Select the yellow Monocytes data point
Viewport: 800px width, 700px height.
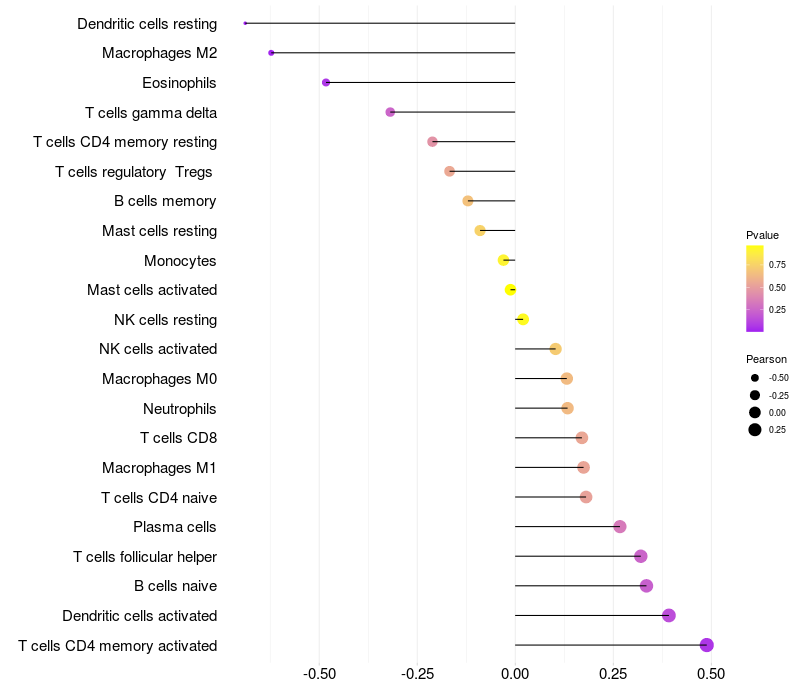(x=504, y=260)
